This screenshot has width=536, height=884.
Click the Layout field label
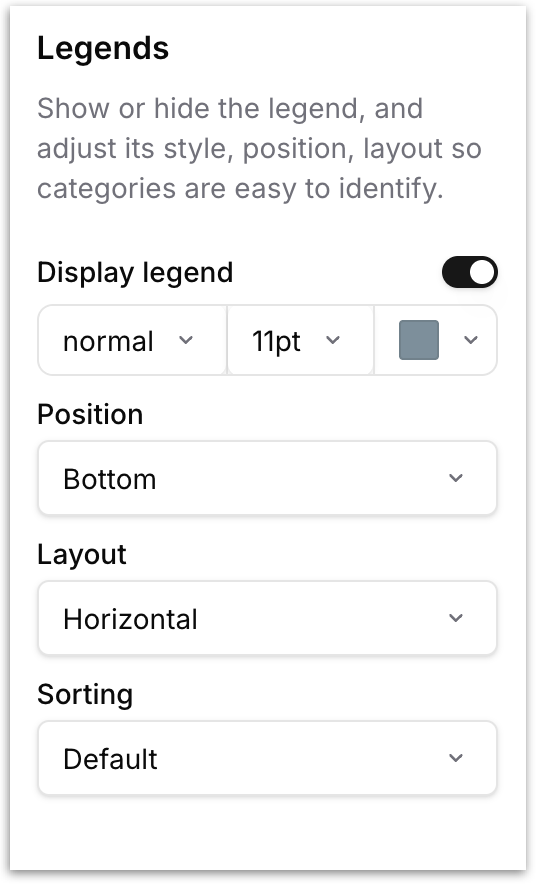[82, 555]
